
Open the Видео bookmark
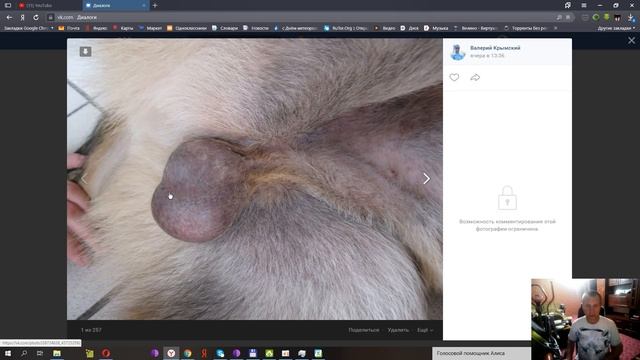coord(385,28)
